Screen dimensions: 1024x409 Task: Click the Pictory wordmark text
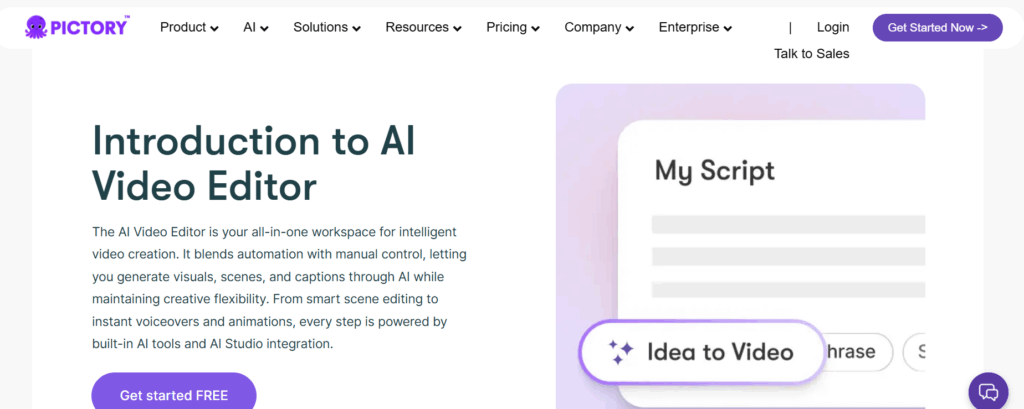coord(91,27)
